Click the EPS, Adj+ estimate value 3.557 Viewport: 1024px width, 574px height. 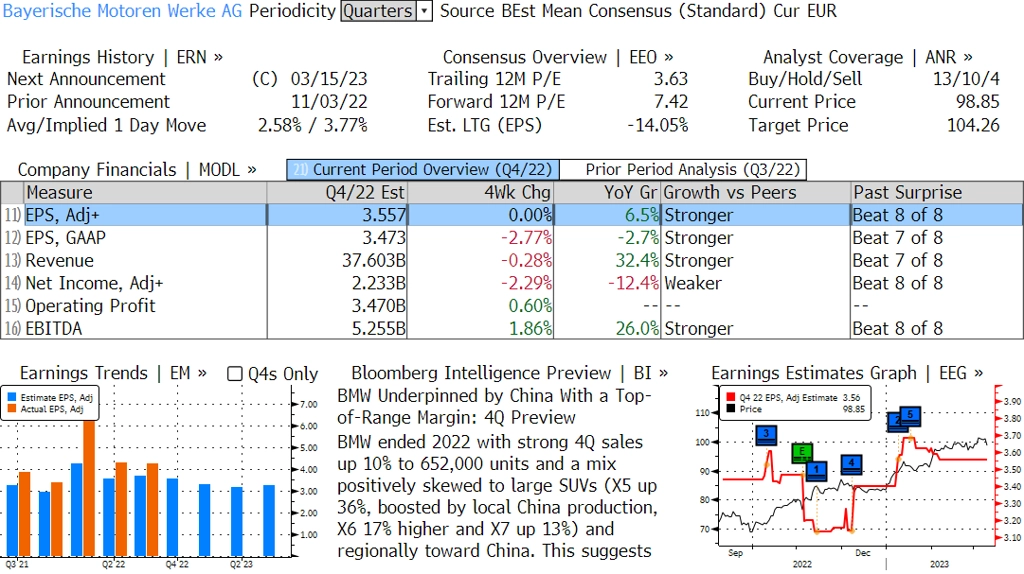point(384,215)
